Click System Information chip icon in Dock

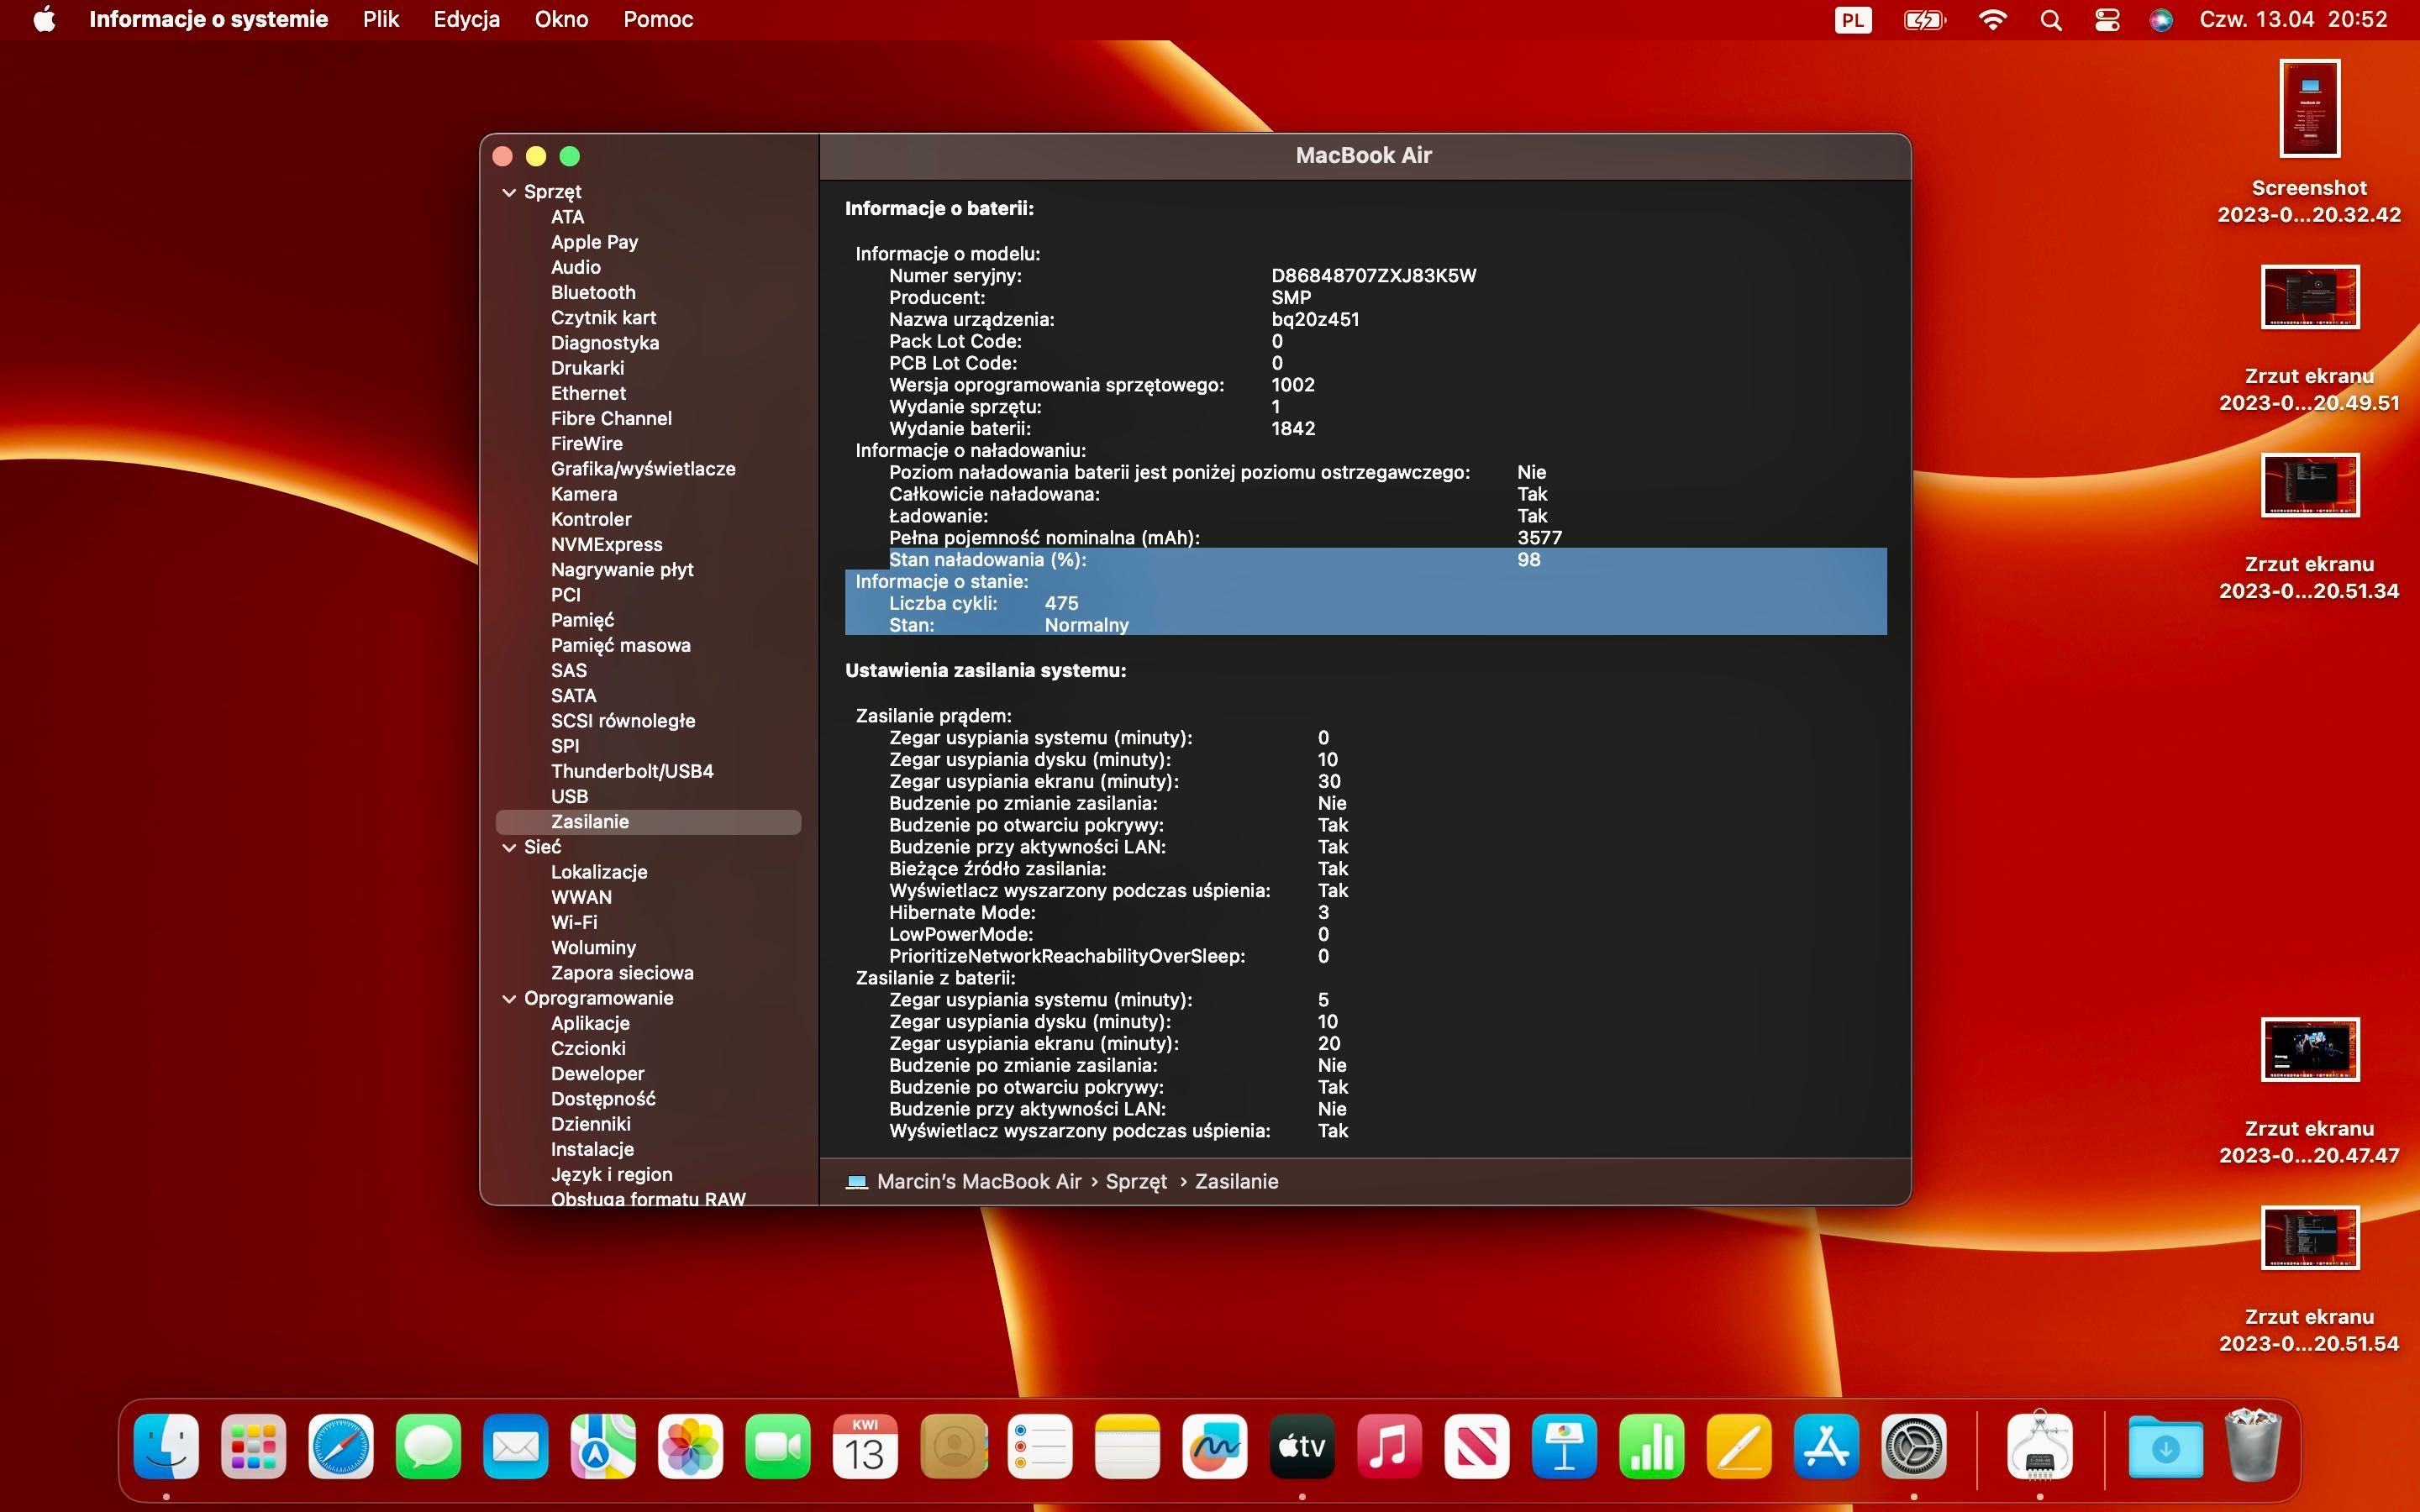click(2040, 1446)
